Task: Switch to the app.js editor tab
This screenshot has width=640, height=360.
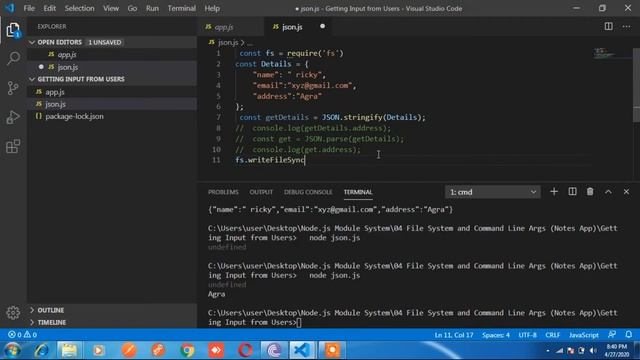Action: coord(231,27)
